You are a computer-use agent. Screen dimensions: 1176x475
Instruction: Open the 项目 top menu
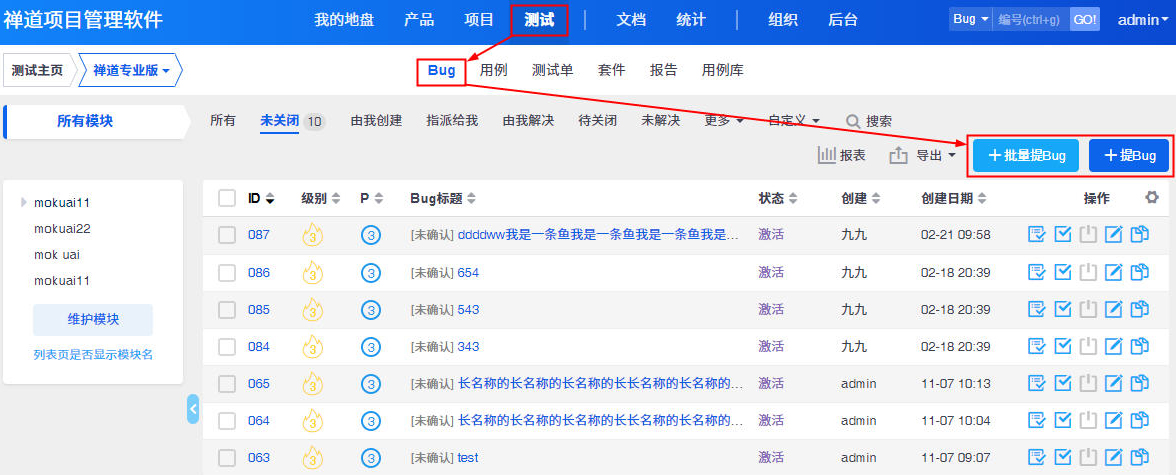pos(479,20)
